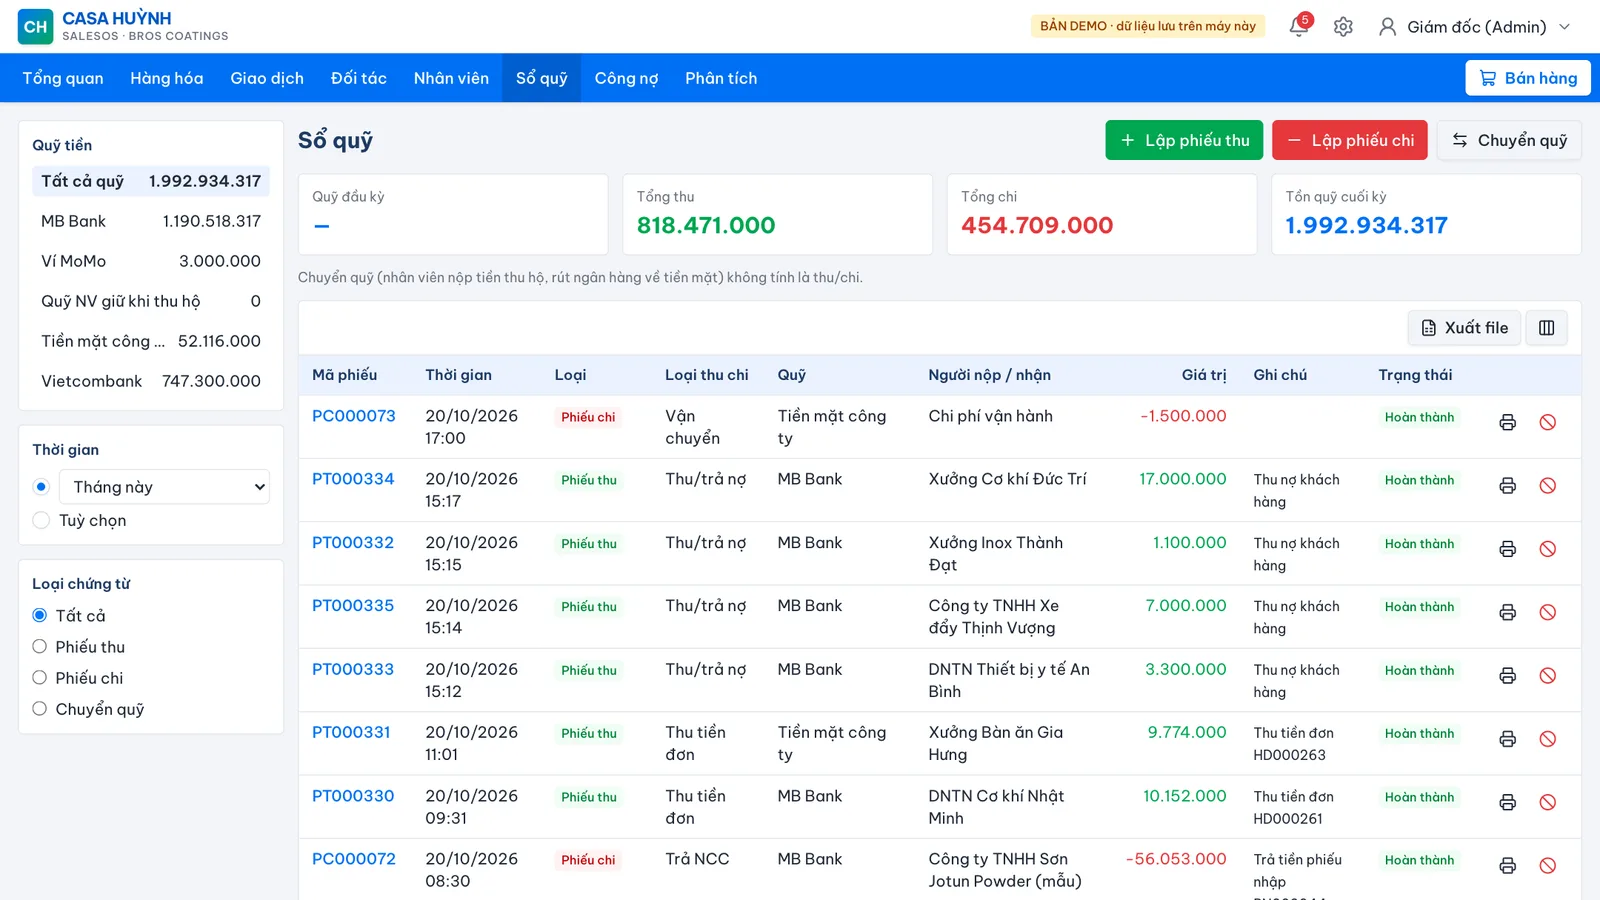The image size is (1600, 900).
Task: Filter by Phiếu chi vouchers
Action: coord(40,677)
